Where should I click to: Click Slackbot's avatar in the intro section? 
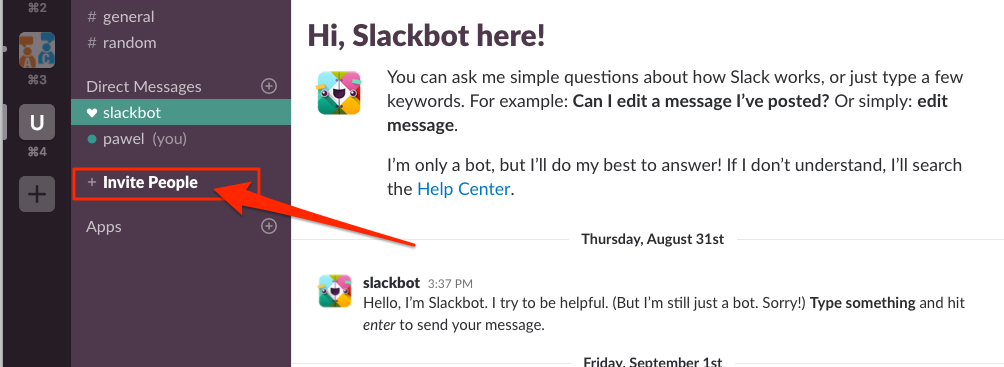pyautogui.click(x=339, y=94)
